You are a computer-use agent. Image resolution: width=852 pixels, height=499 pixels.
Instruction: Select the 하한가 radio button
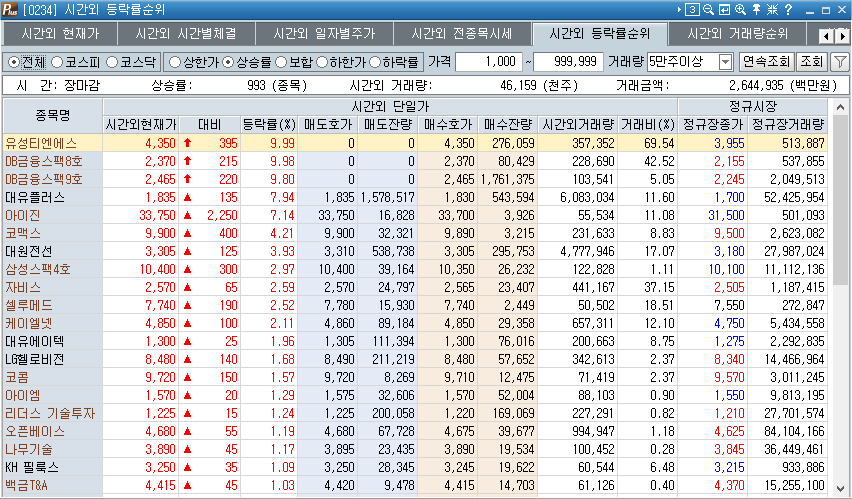(x=322, y=62)
